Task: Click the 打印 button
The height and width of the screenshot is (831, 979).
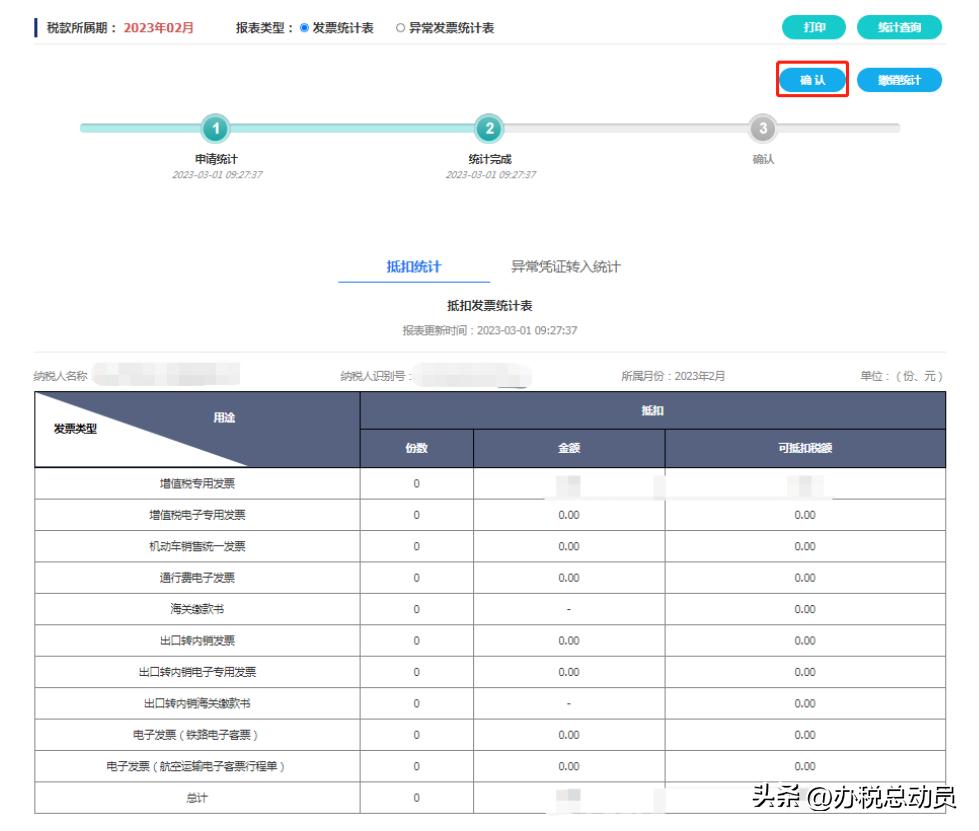Action: [x=813, y=28]
